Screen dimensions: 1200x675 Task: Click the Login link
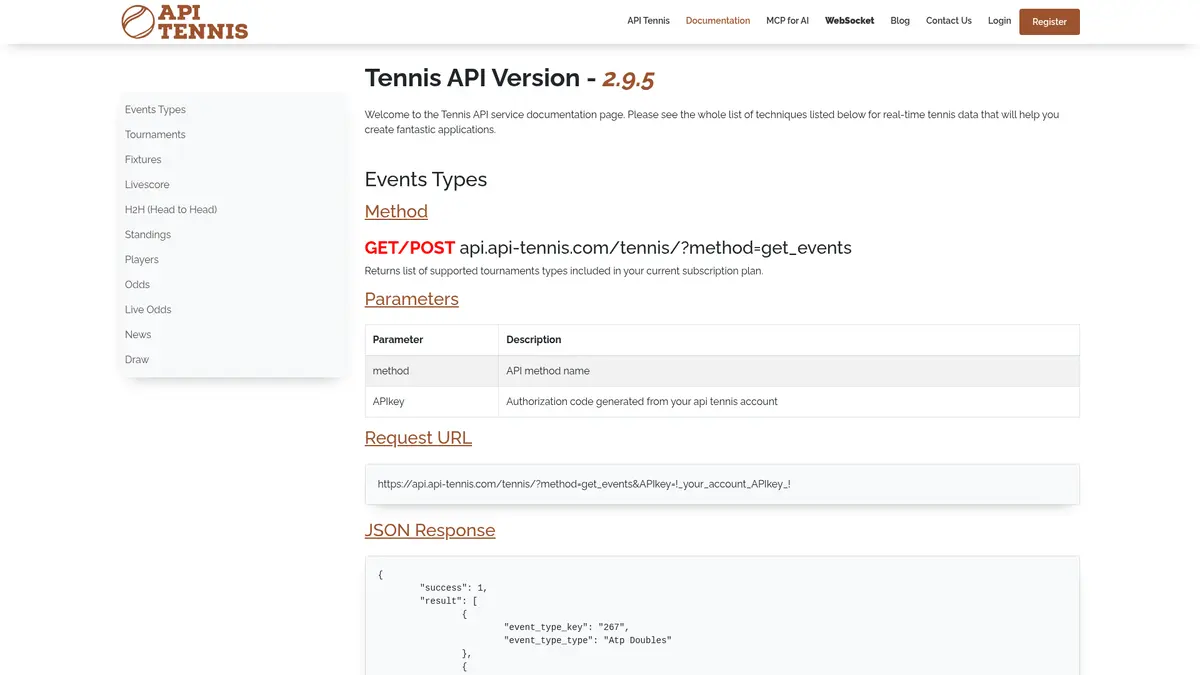click(x=999, y=21)
